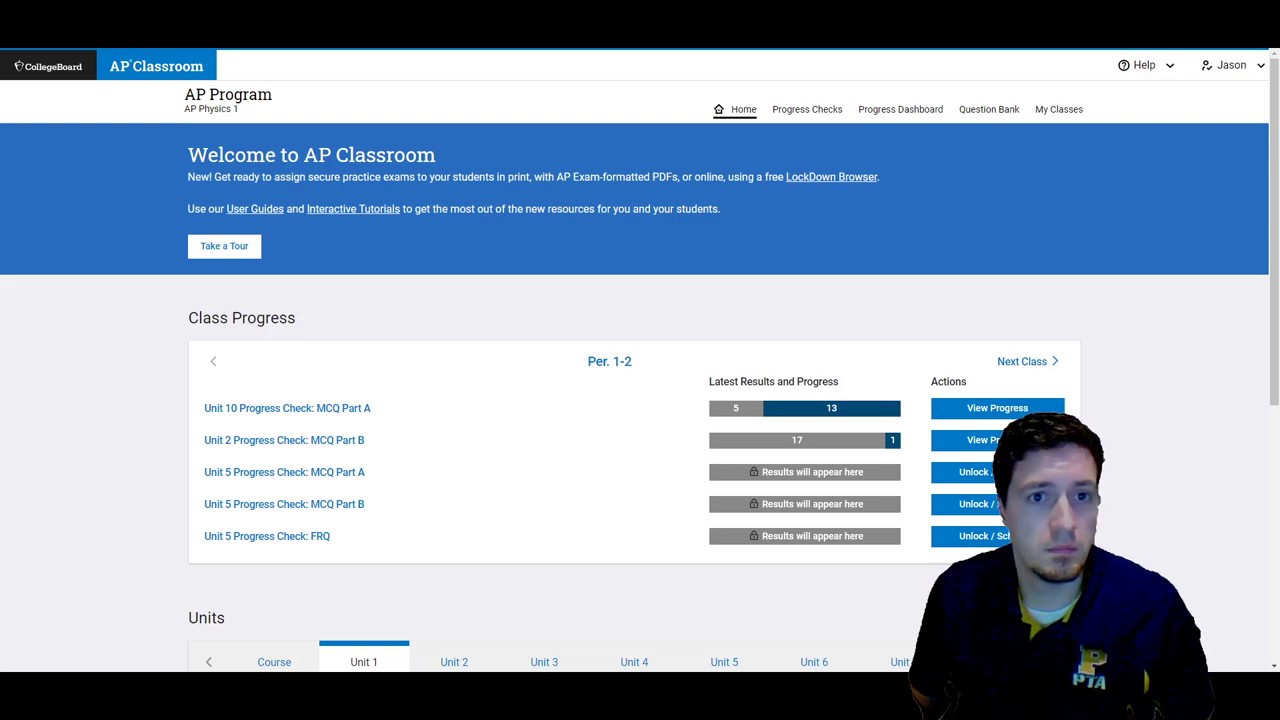Click the Home house icon
Screen dimensions: 1280x720
(x=718, y=109)
